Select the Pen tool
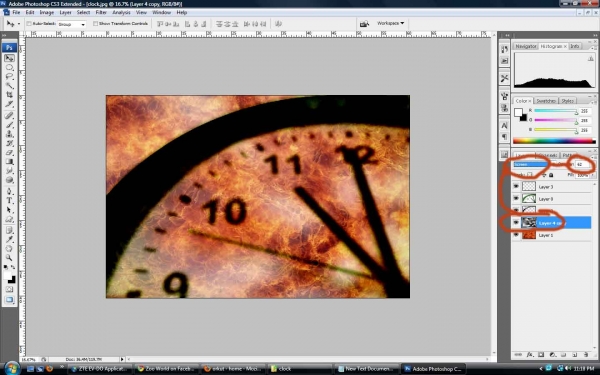 coord(9,192)
